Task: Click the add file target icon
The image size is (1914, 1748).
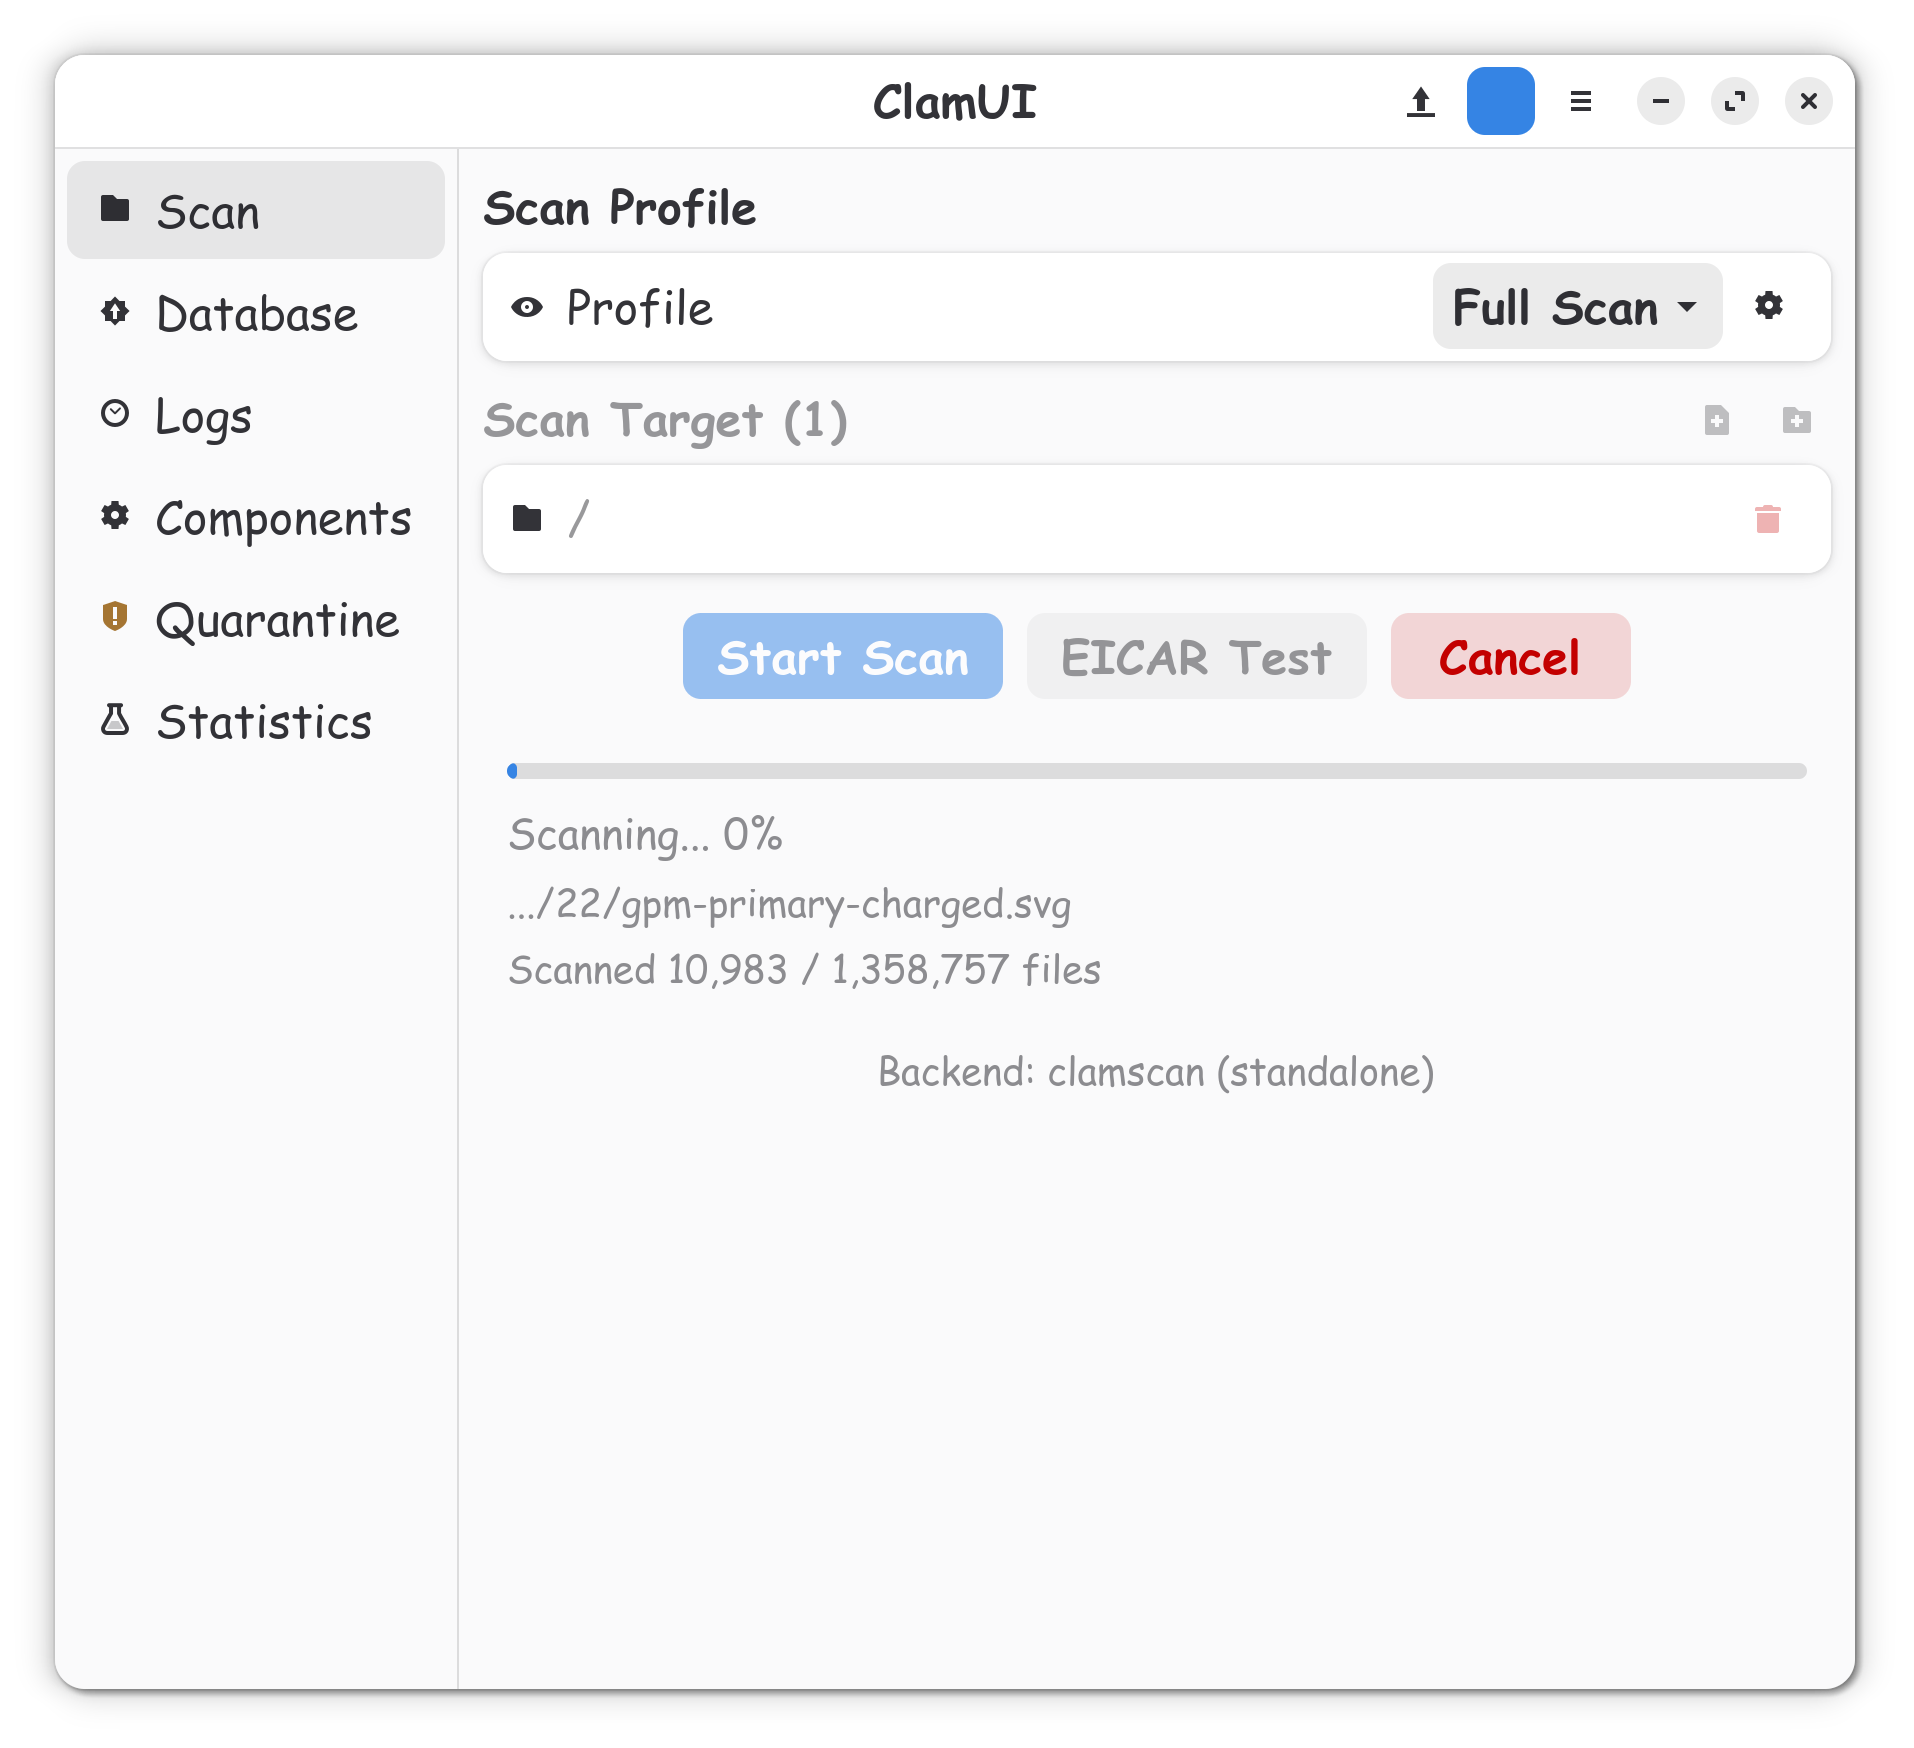Action: click(x=1716, y=420)
